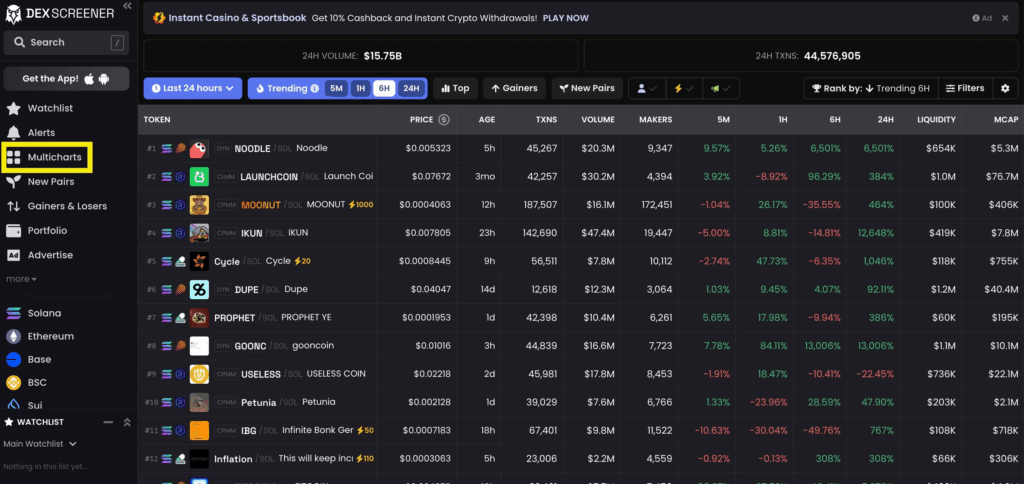
Task: Open Gainers & Losers arrows icon
Action: (14, 206)
